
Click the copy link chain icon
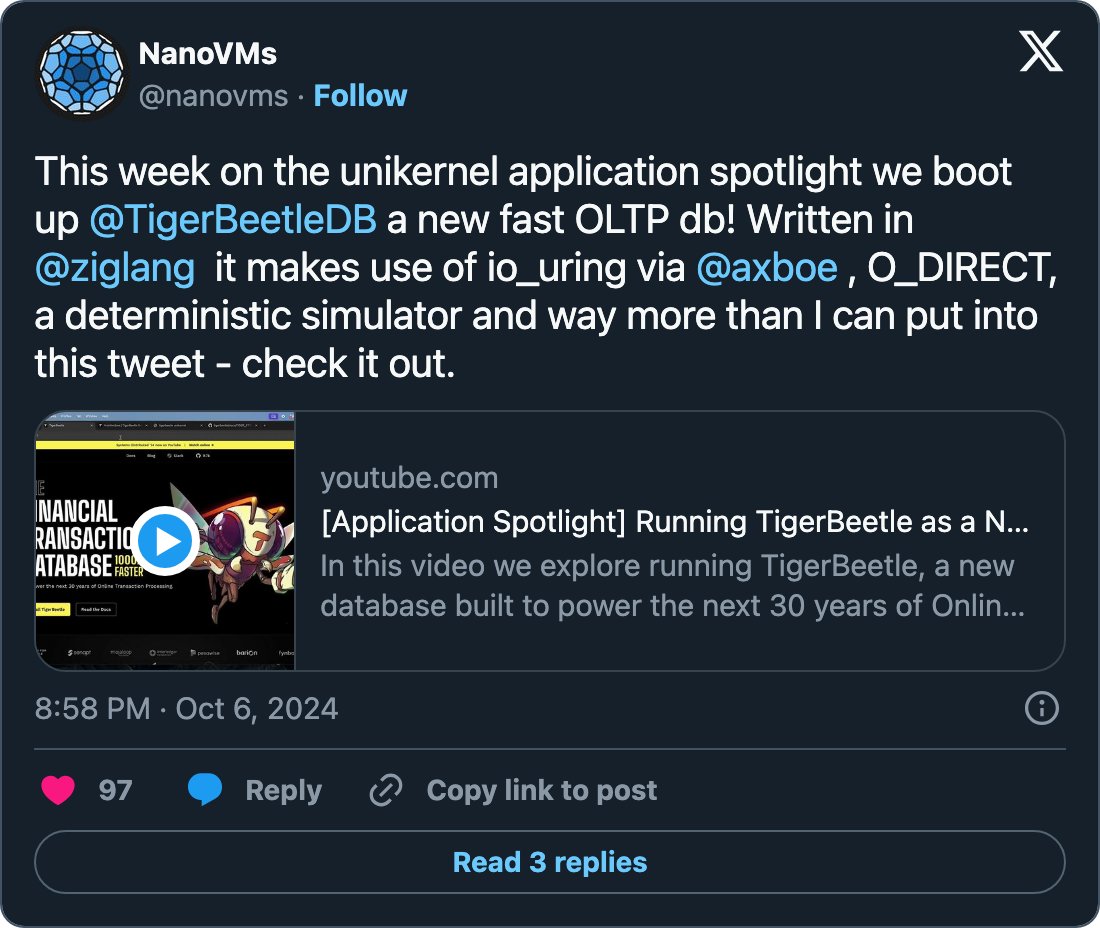(385, 790)
